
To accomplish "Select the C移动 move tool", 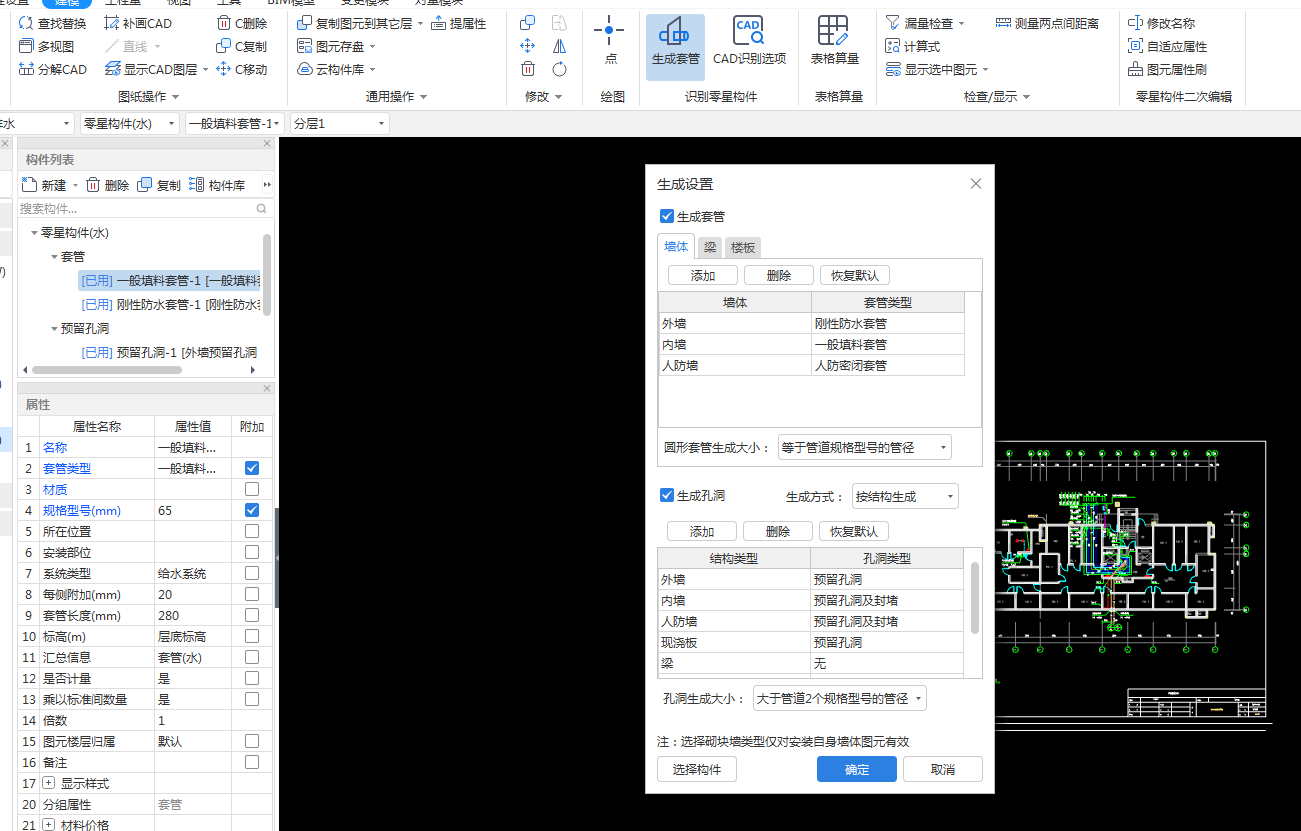I will (242, 69).
